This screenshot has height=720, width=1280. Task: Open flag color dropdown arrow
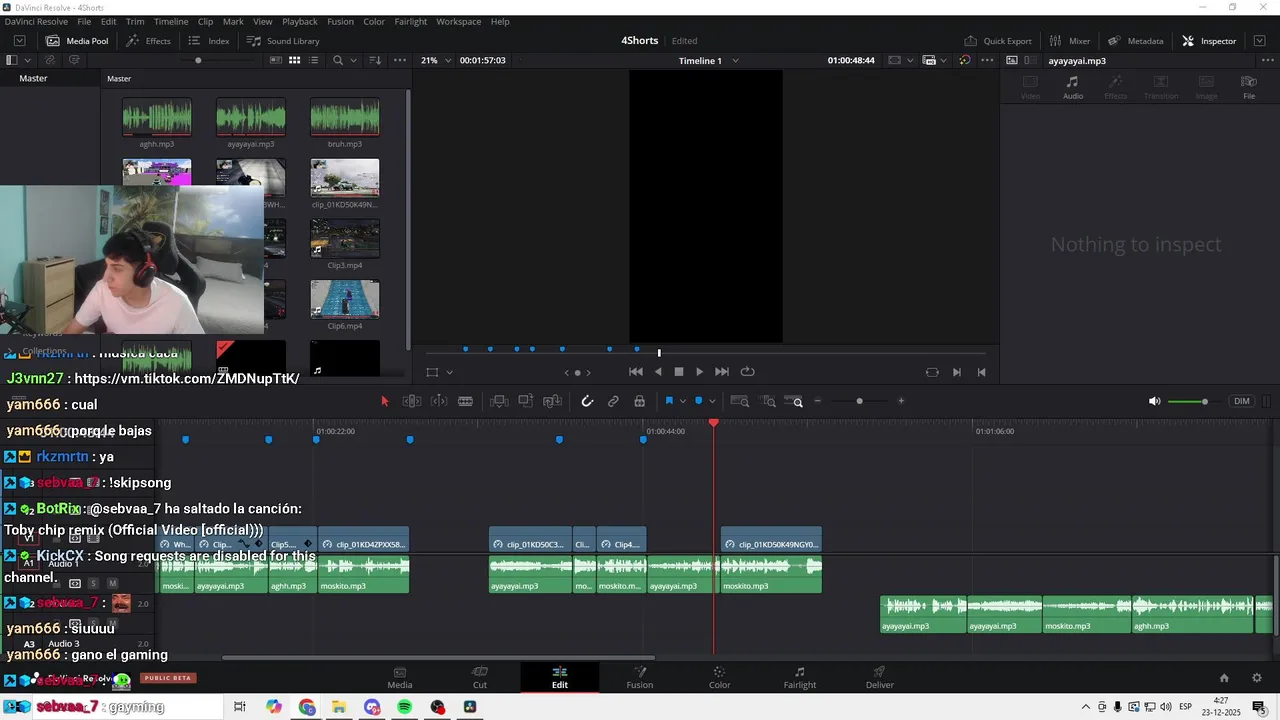(683, 401)
